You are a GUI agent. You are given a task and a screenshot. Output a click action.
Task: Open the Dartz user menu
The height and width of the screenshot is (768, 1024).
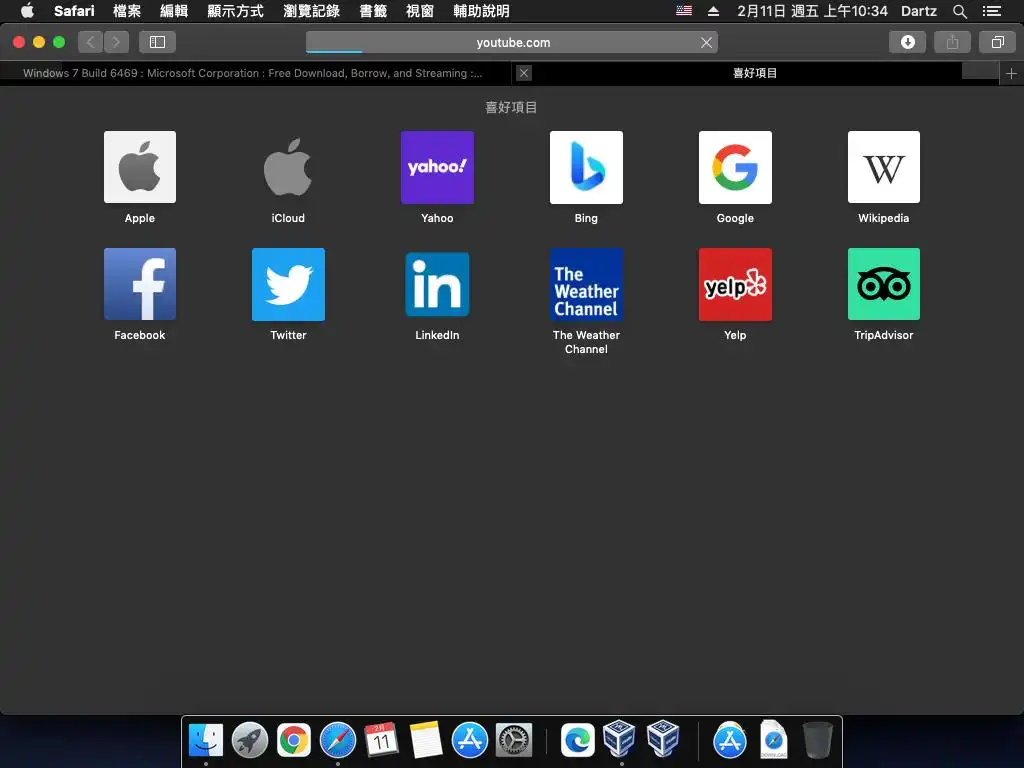pyautogui.click(x=919, y=10)
